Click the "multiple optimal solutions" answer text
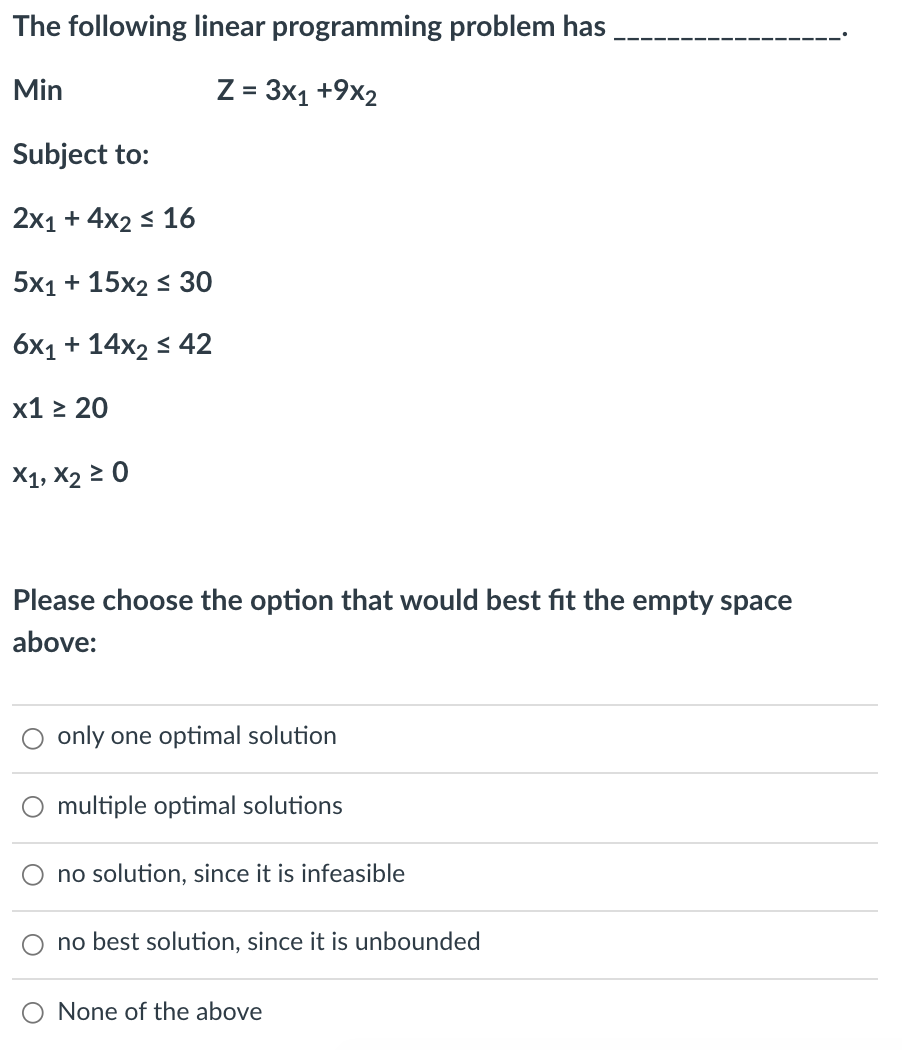 coord(200,806)
